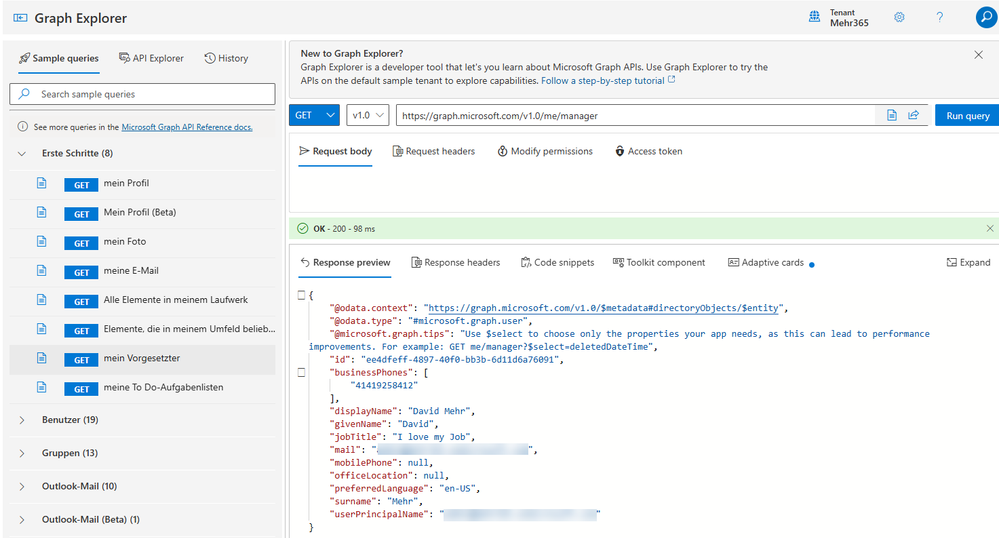Select the Request headers tab
999x538 pixels.
(x=433, y=151)
